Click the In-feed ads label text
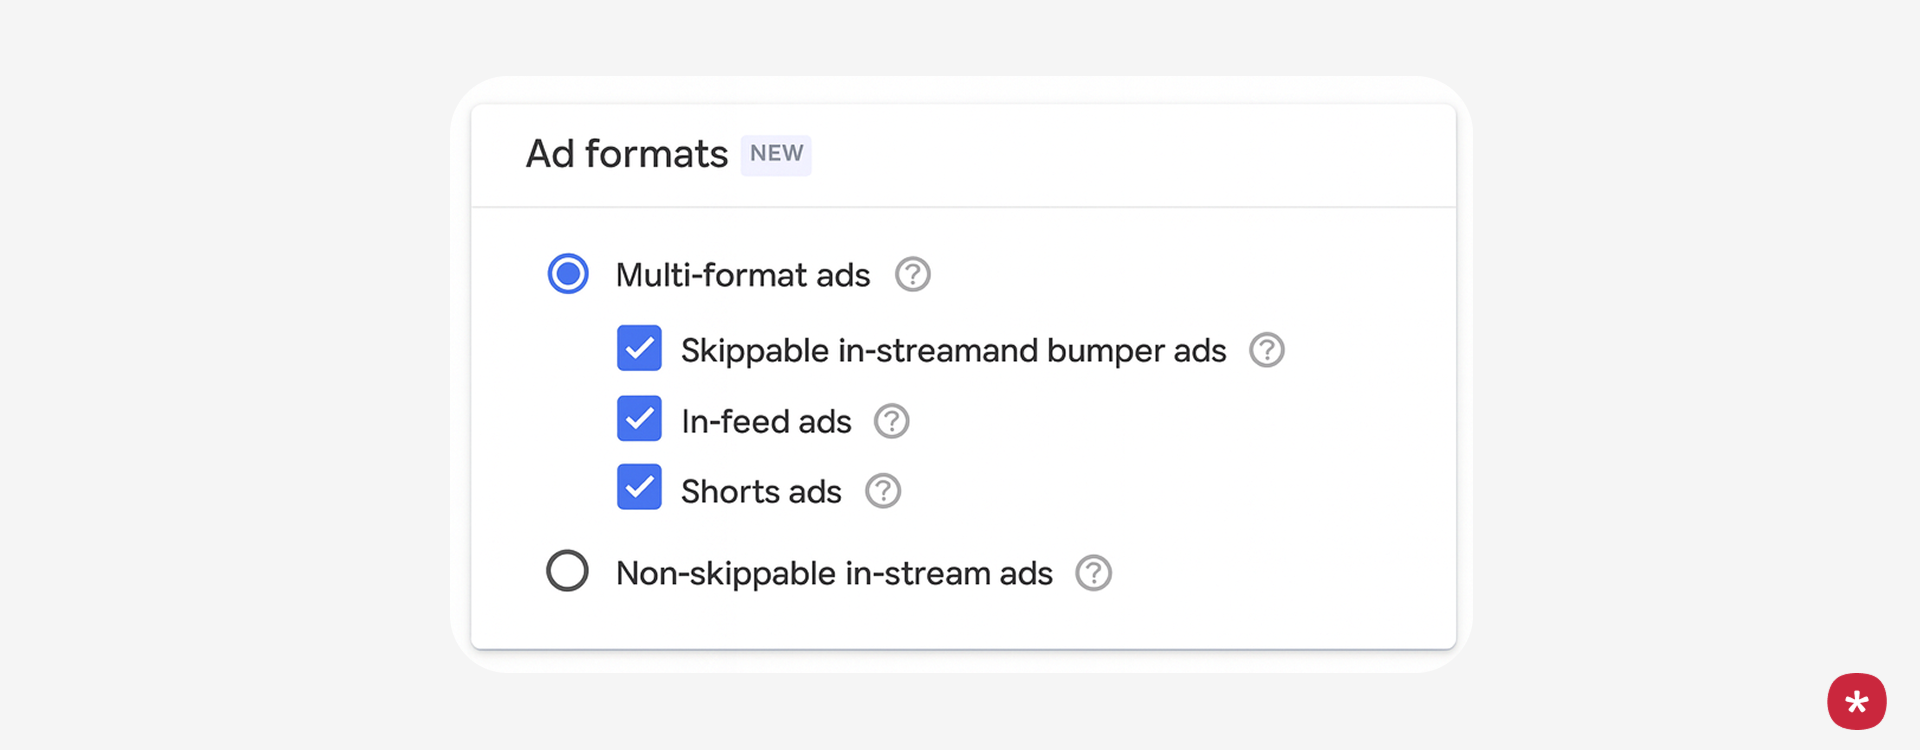Viewport: 1920px width, 750px height. (x=766, y=422)
